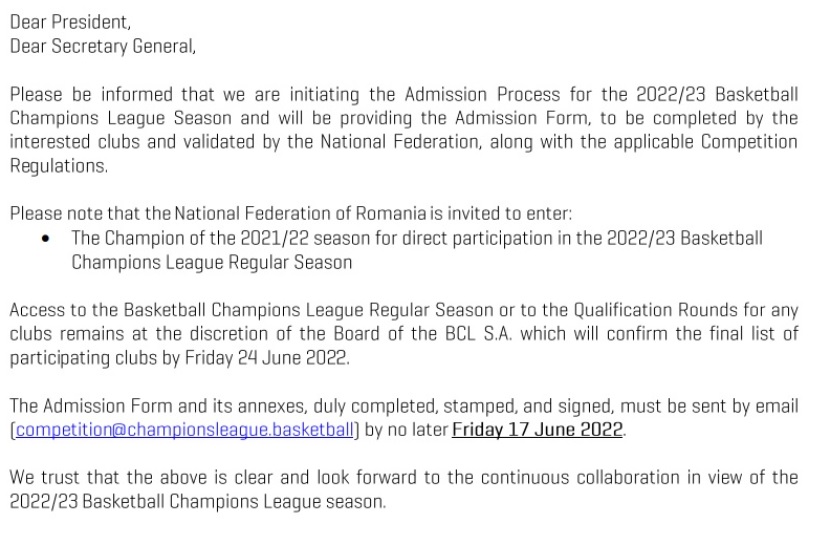Click the word "Regulations." ending first paragraph

[x=58, y=166]
